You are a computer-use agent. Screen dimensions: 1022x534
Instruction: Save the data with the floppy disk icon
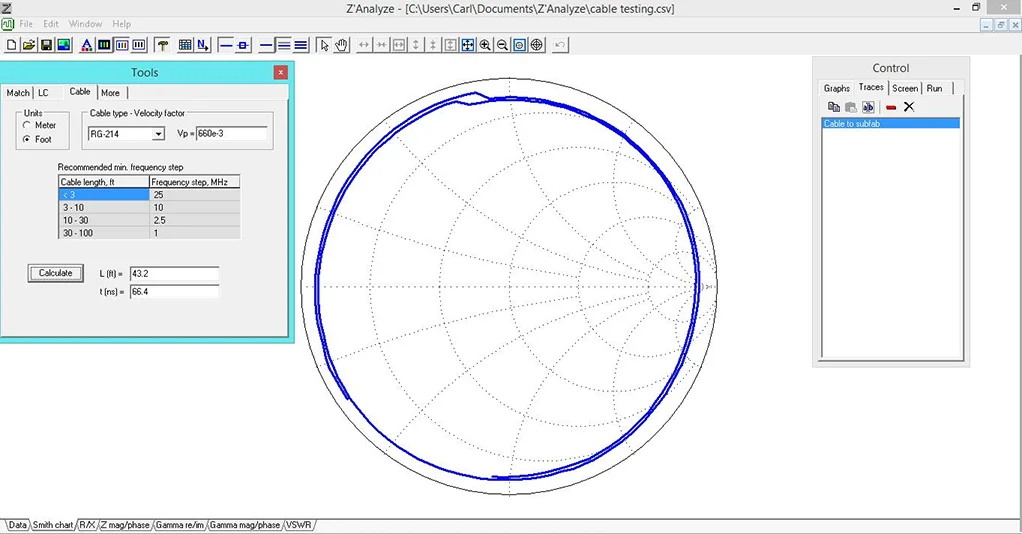(46, 45)
